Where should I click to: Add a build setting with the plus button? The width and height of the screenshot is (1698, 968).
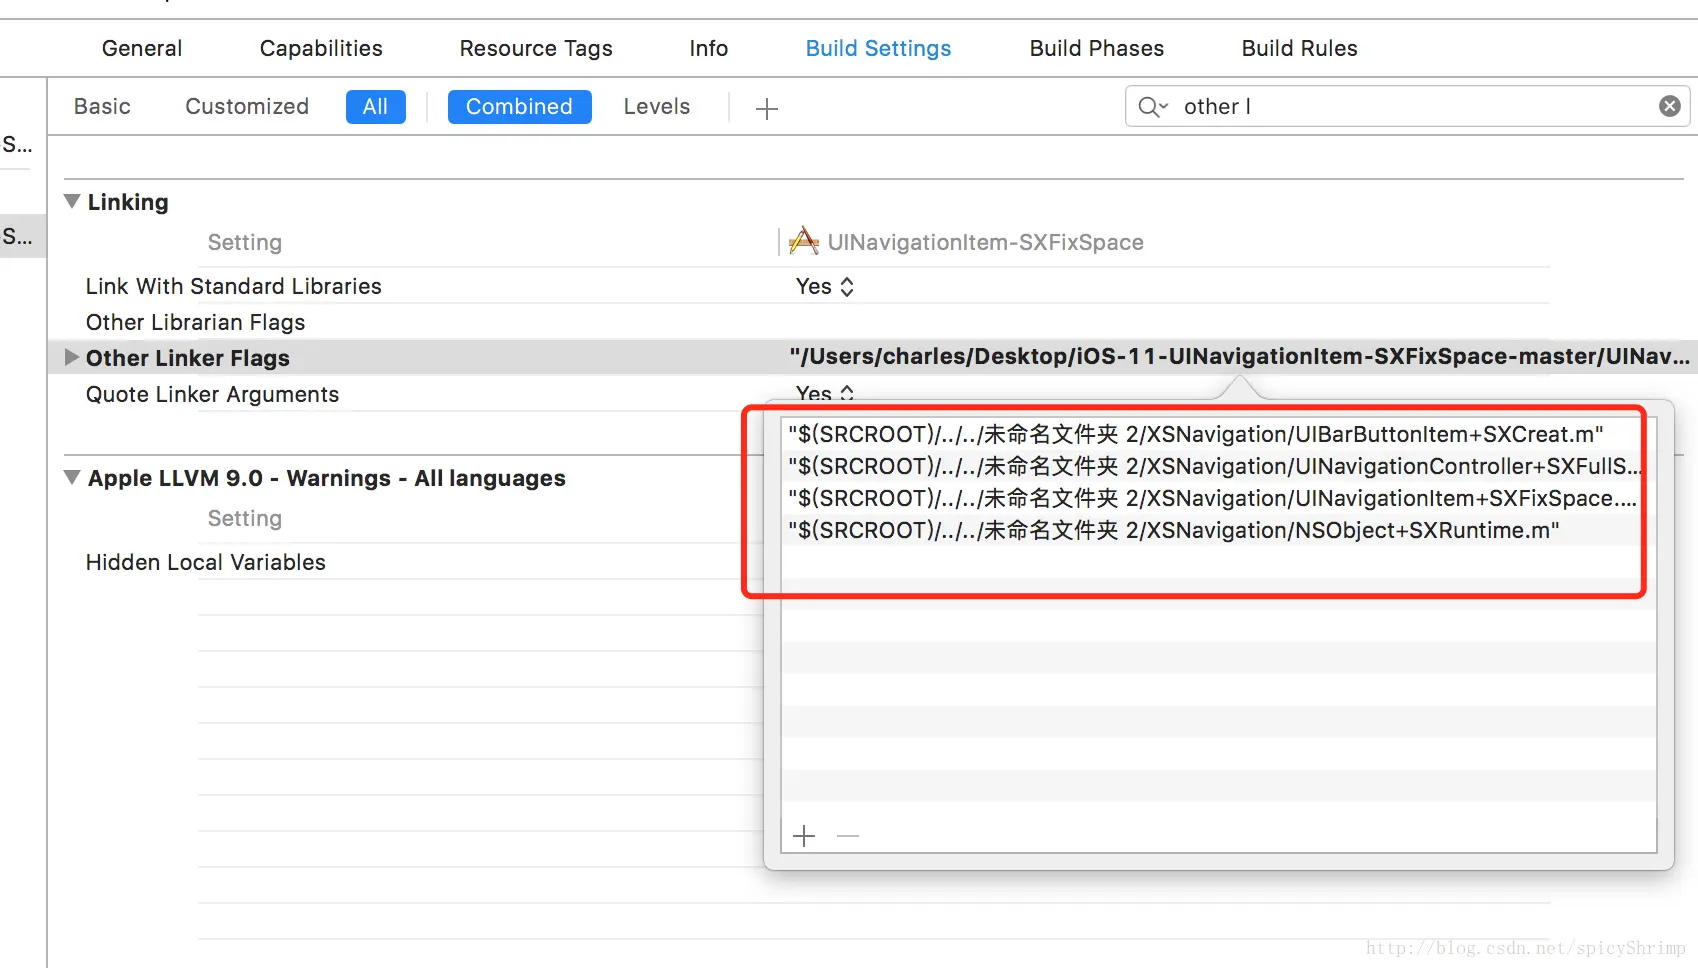(x=767, y=108)
